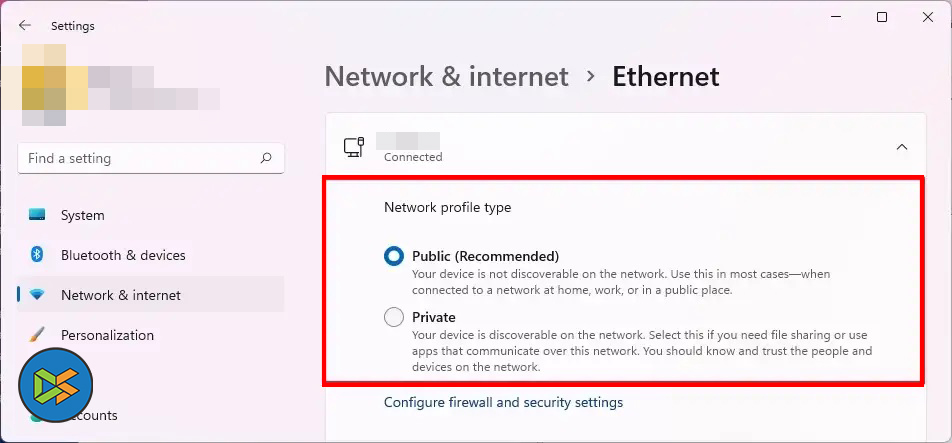
Task: Maximize the Settings window
Action: 882,17
